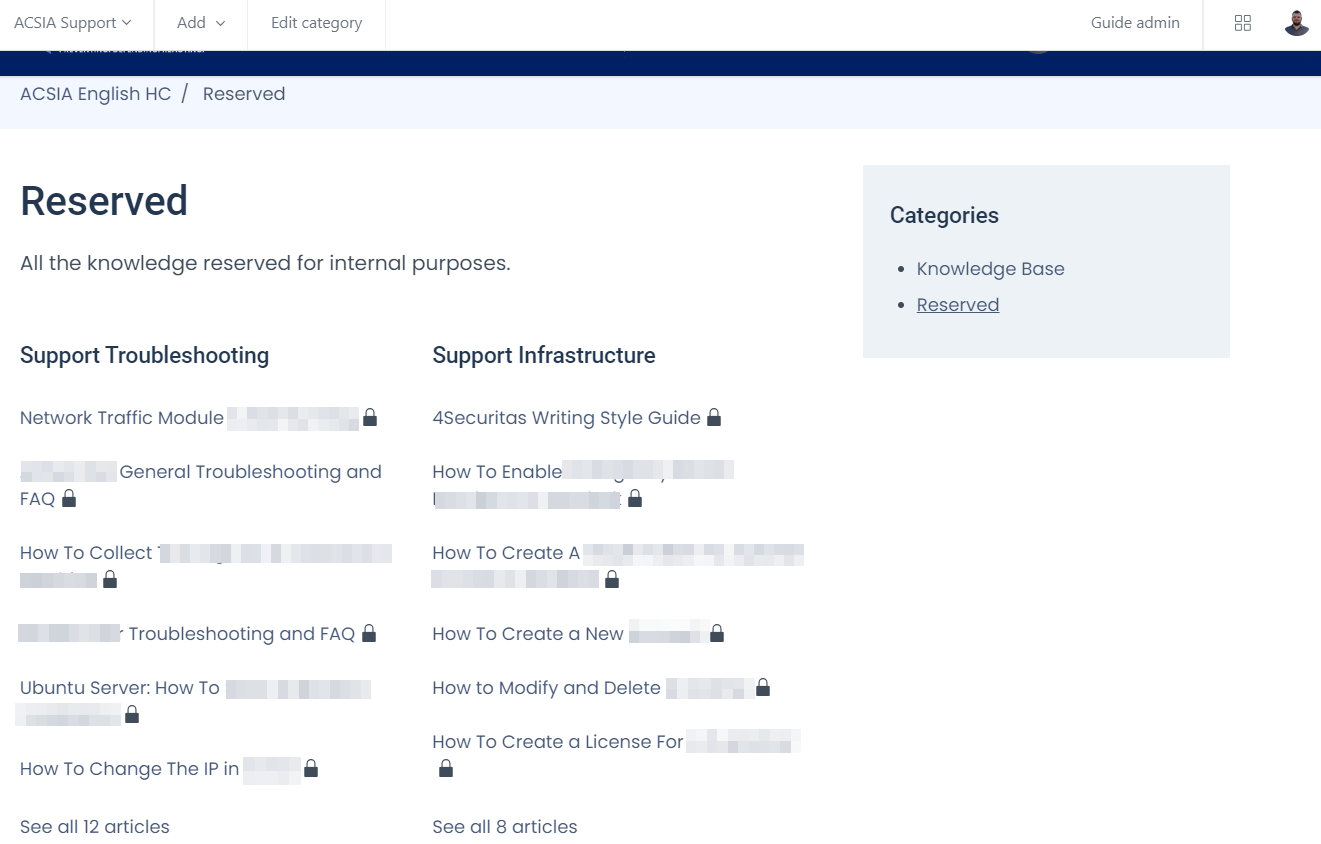This screenshot has width=1321, height=844.
Task: Open the Add dropdown menu
Action: point(201,23)
